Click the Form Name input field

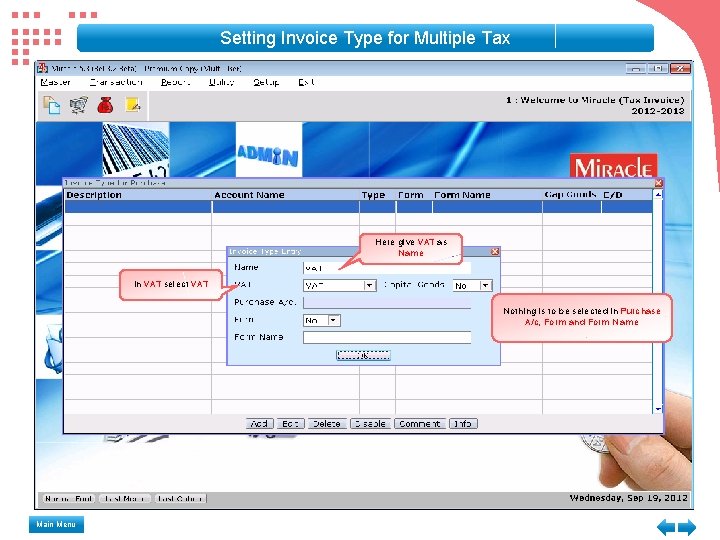387,338
